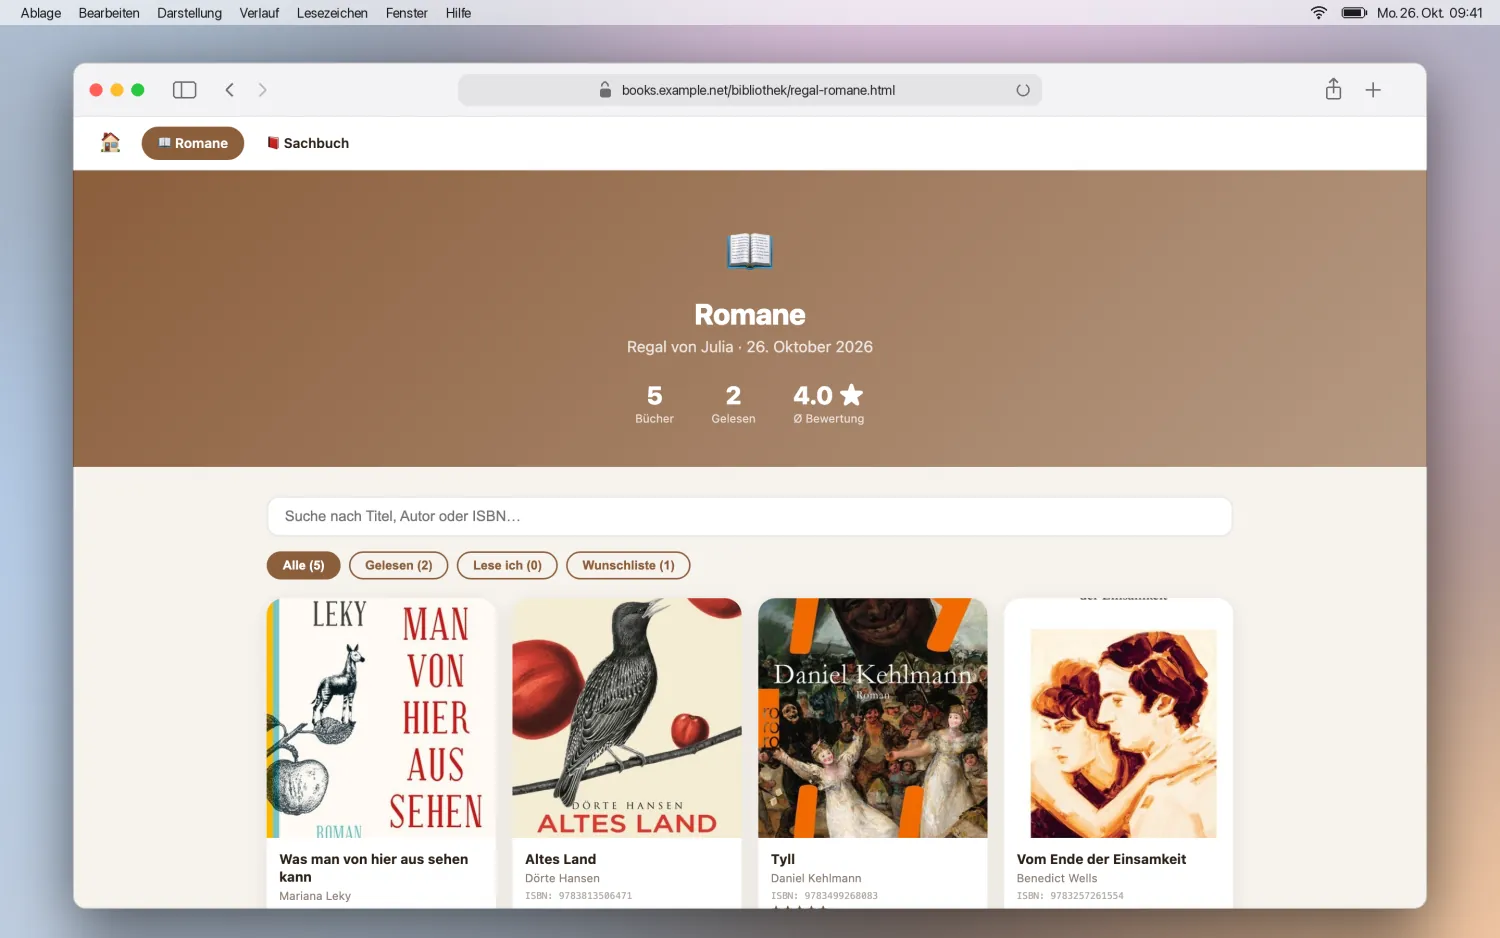Open the Vom Ende der Einsamkeit cover
1500x938 pixels.
[x=1118, y=718]
